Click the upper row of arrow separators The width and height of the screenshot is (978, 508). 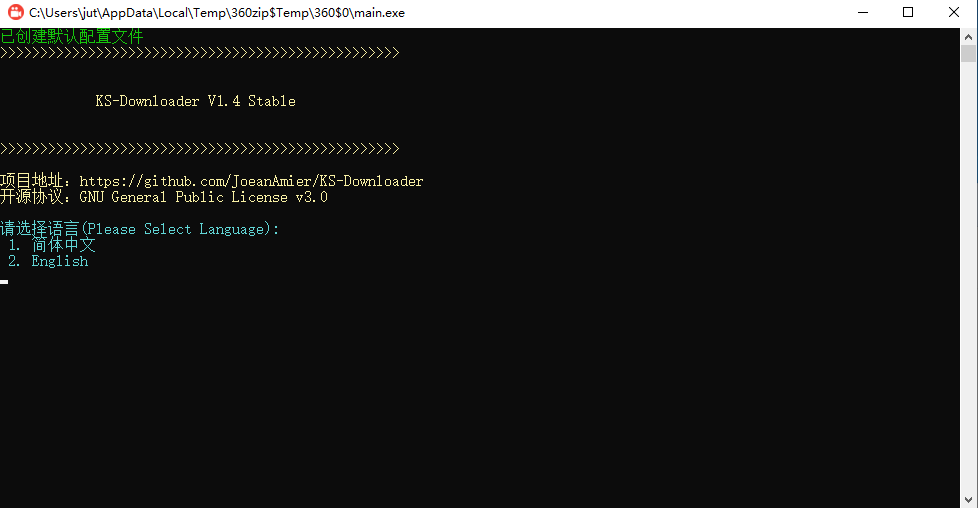click(x=200, y=53)
